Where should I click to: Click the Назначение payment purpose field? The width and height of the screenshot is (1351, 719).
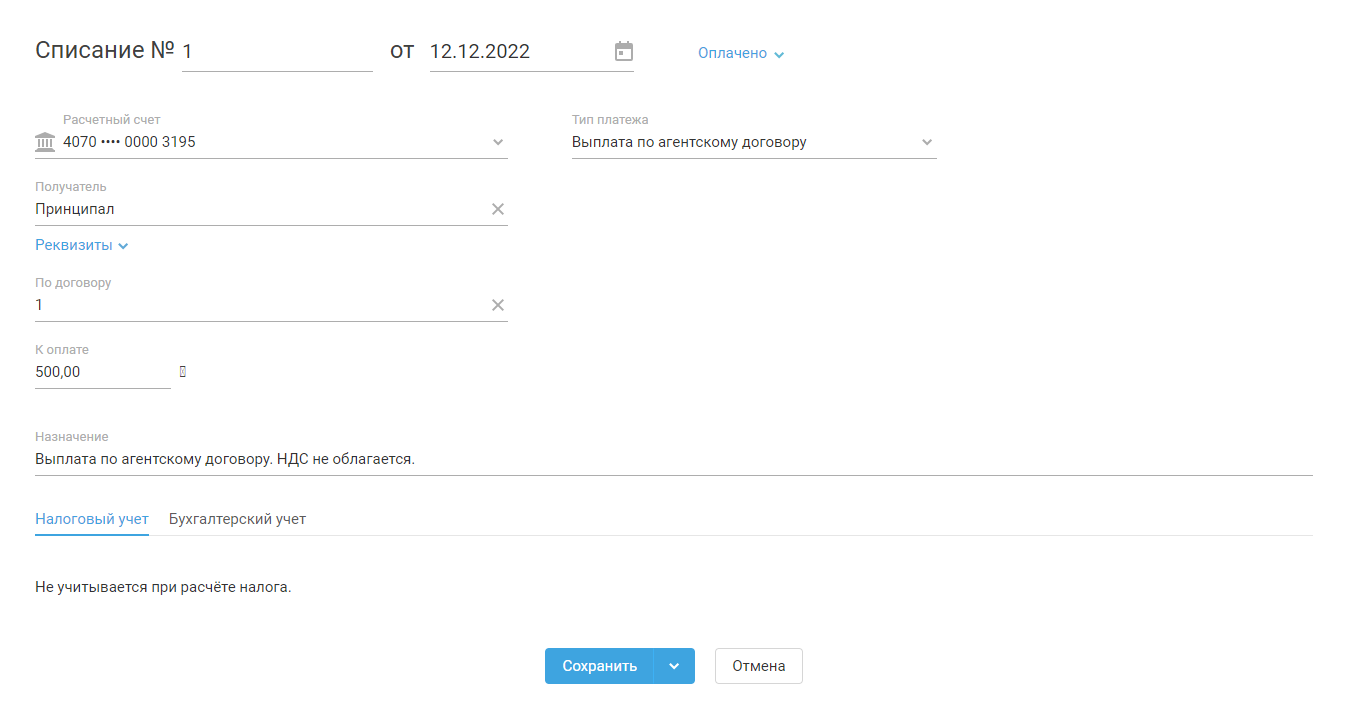pos(674,460)
